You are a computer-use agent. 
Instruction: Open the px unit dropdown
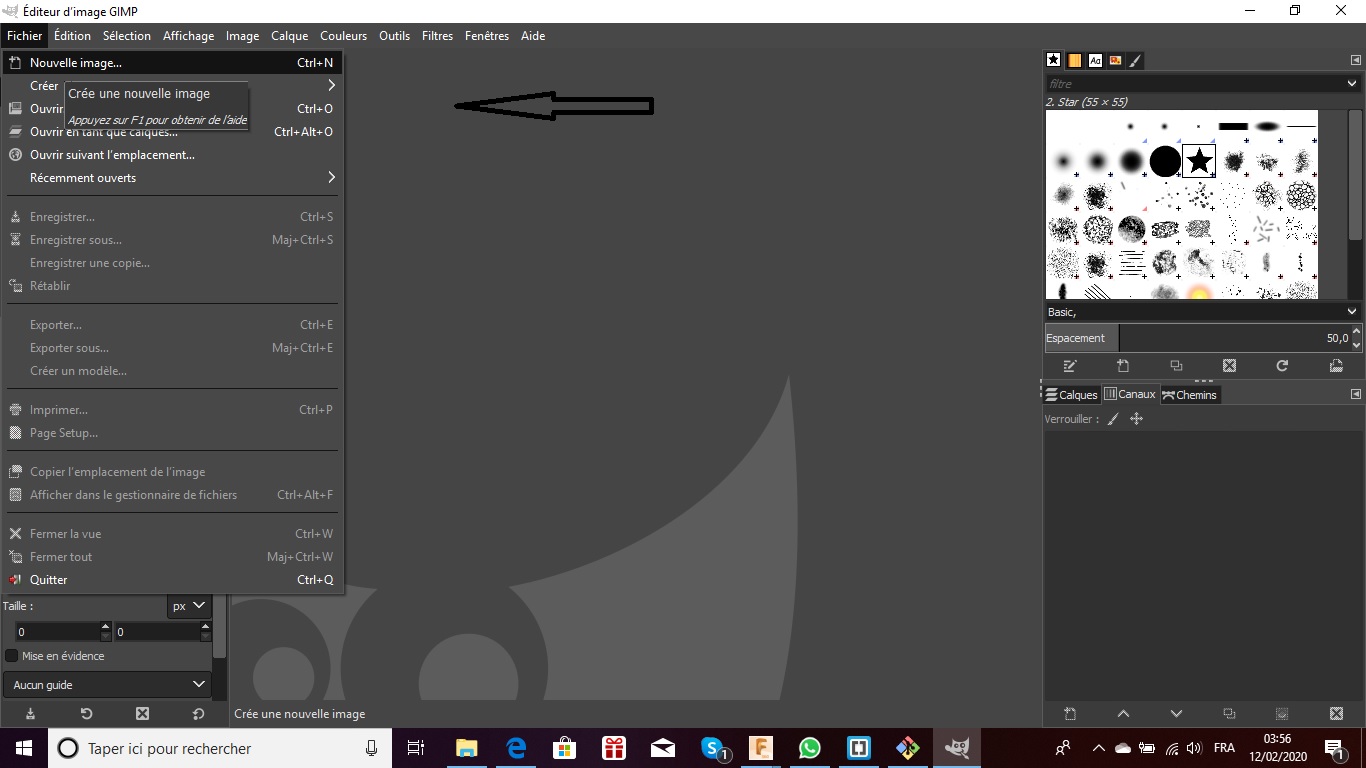(x=189, y=606)
